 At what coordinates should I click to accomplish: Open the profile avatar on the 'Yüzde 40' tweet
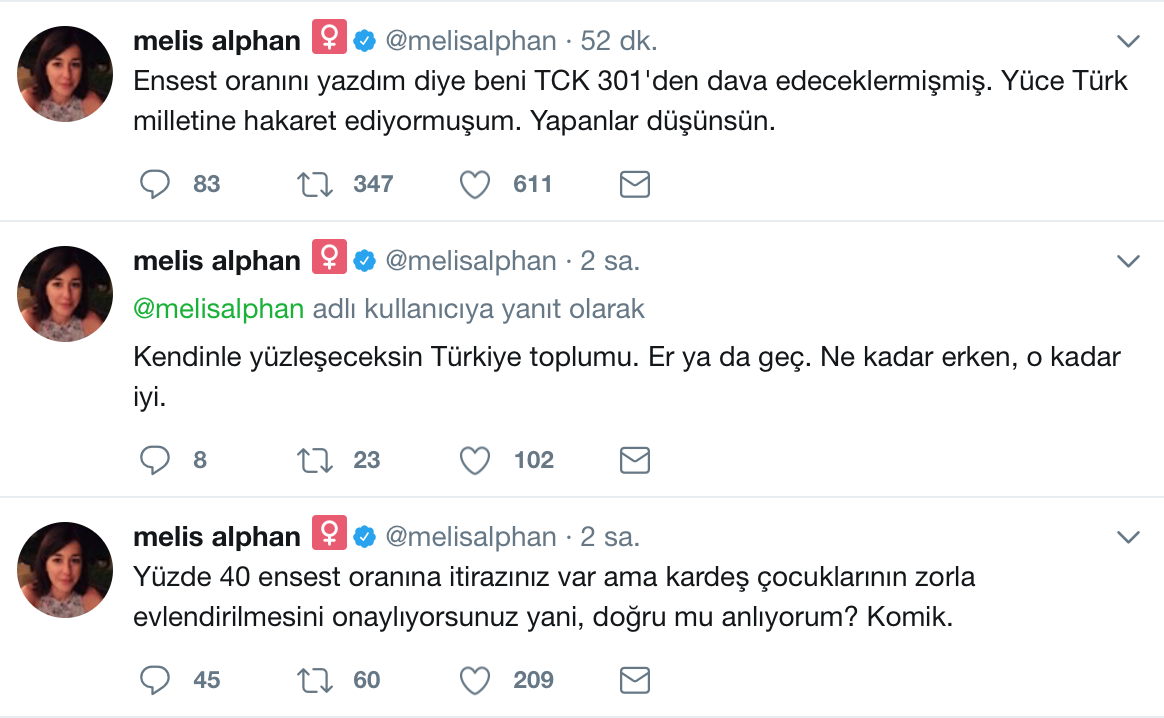coord(65,569)
